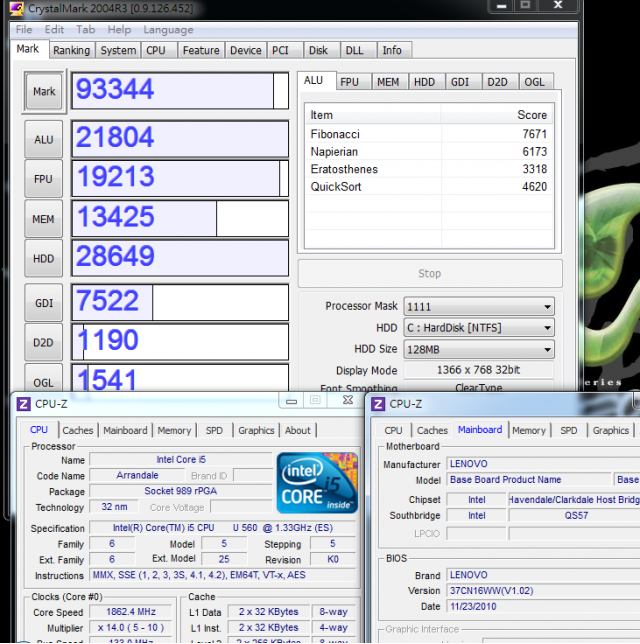Run the GDI benchmark button
The height and width of the screenshot is (644, 640).
(x=44, y=303)
